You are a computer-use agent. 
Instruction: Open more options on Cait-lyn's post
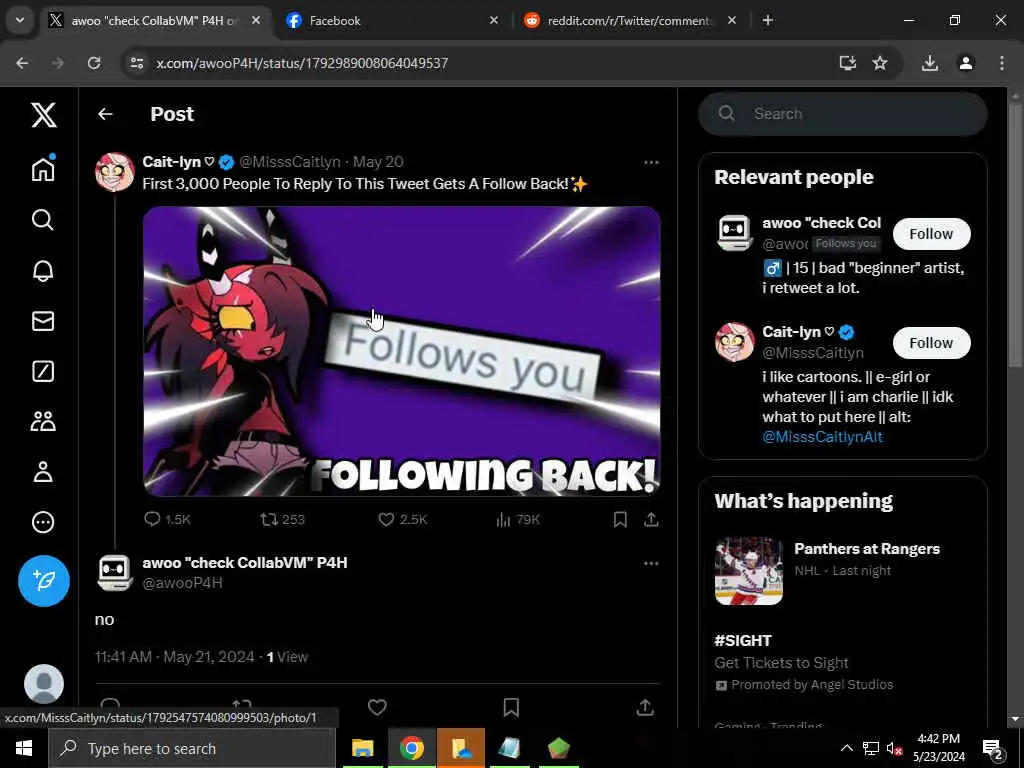click(651, 162)
